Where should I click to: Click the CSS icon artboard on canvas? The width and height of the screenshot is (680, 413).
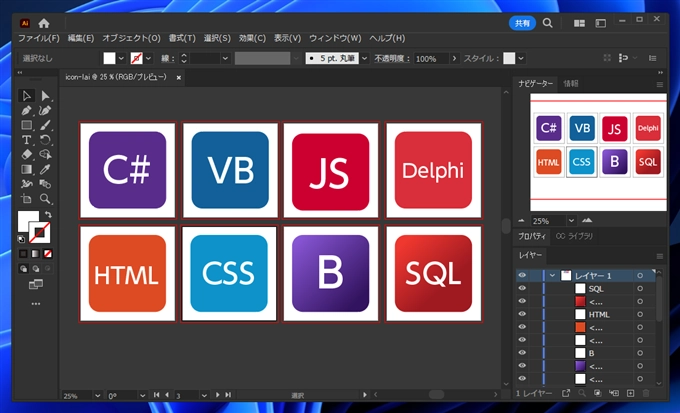click(229, 273)
